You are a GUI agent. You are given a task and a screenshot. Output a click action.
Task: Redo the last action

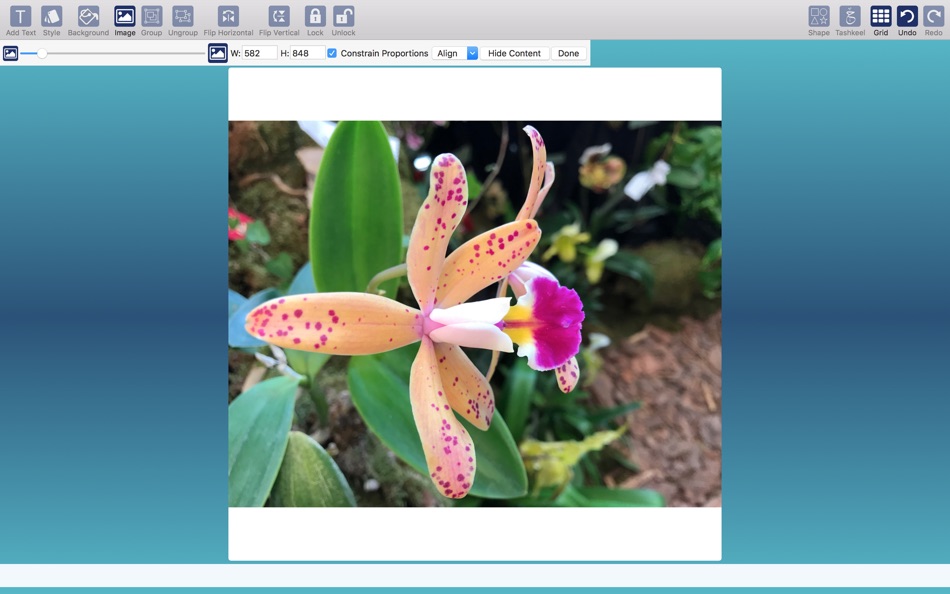932,18
